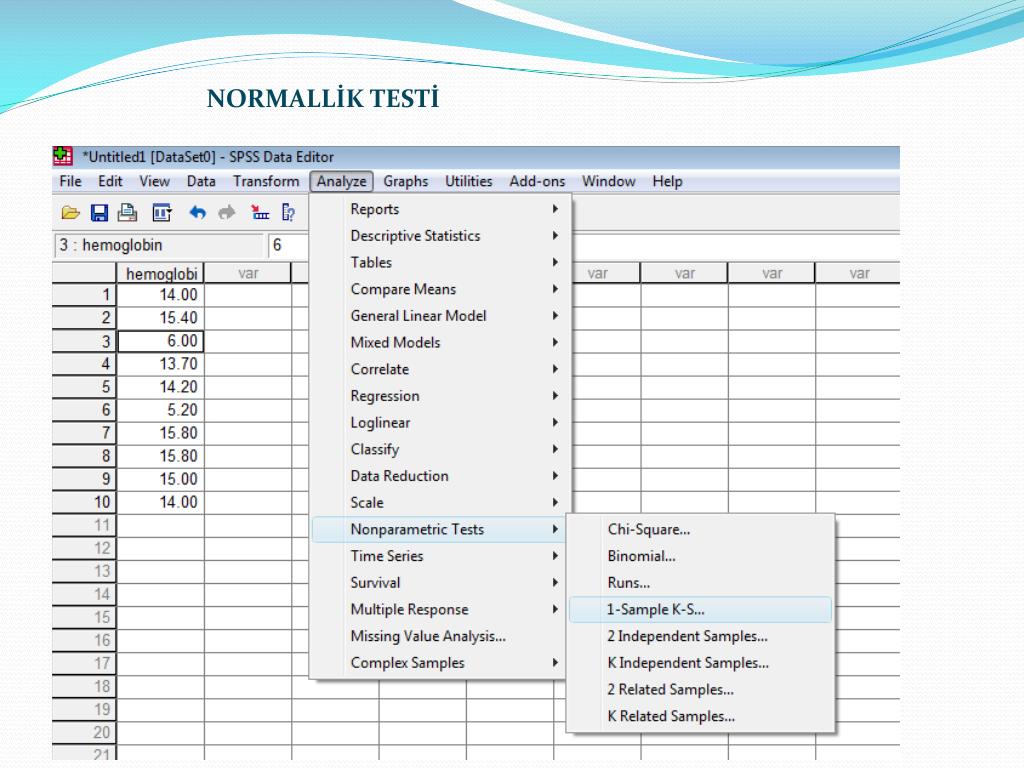Screen dimensions: 1024x768
Task: Expand the Multiple Response submenu
Action: [x=439, y=610]
